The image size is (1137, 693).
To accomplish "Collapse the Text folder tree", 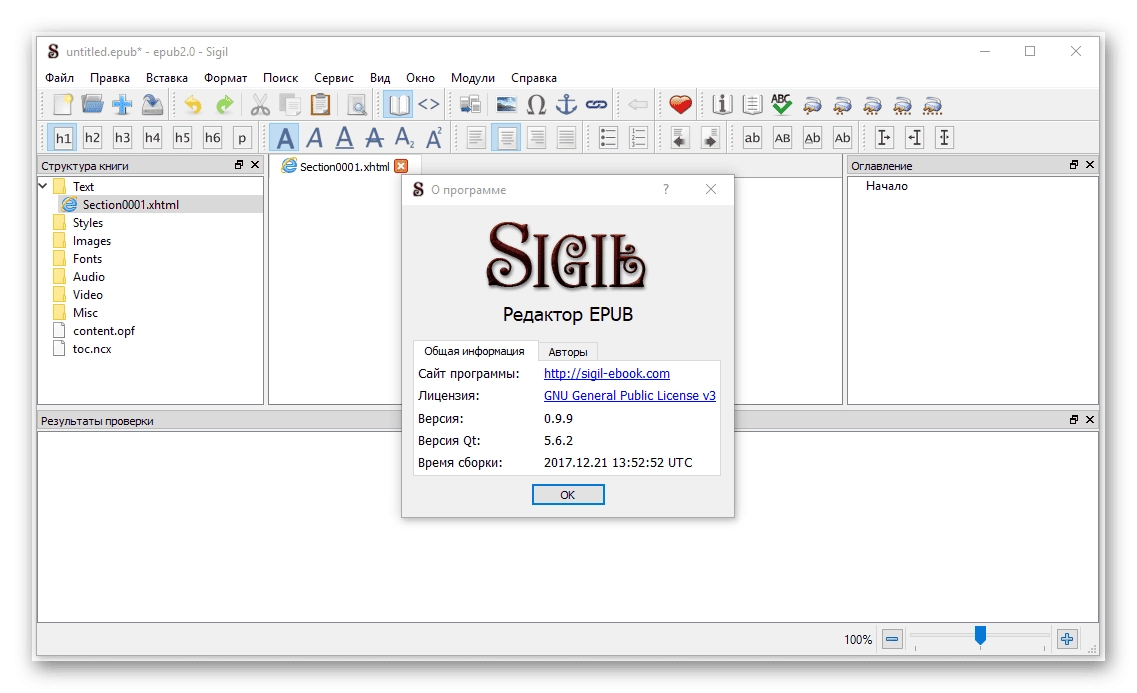I will click(43, 186).
